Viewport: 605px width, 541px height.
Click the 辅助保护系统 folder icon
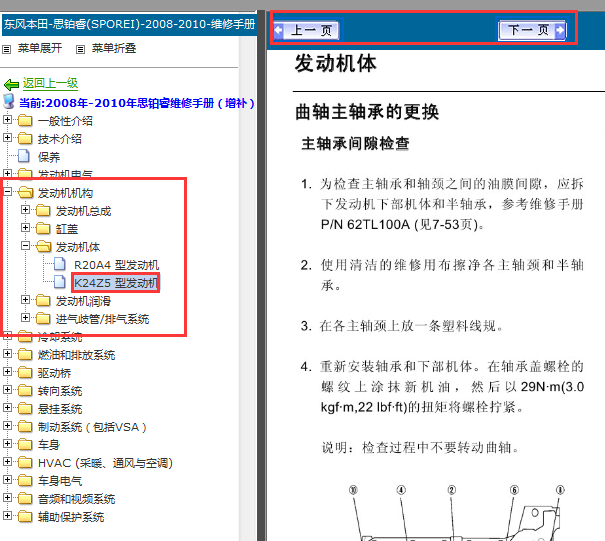pos(25,516)
